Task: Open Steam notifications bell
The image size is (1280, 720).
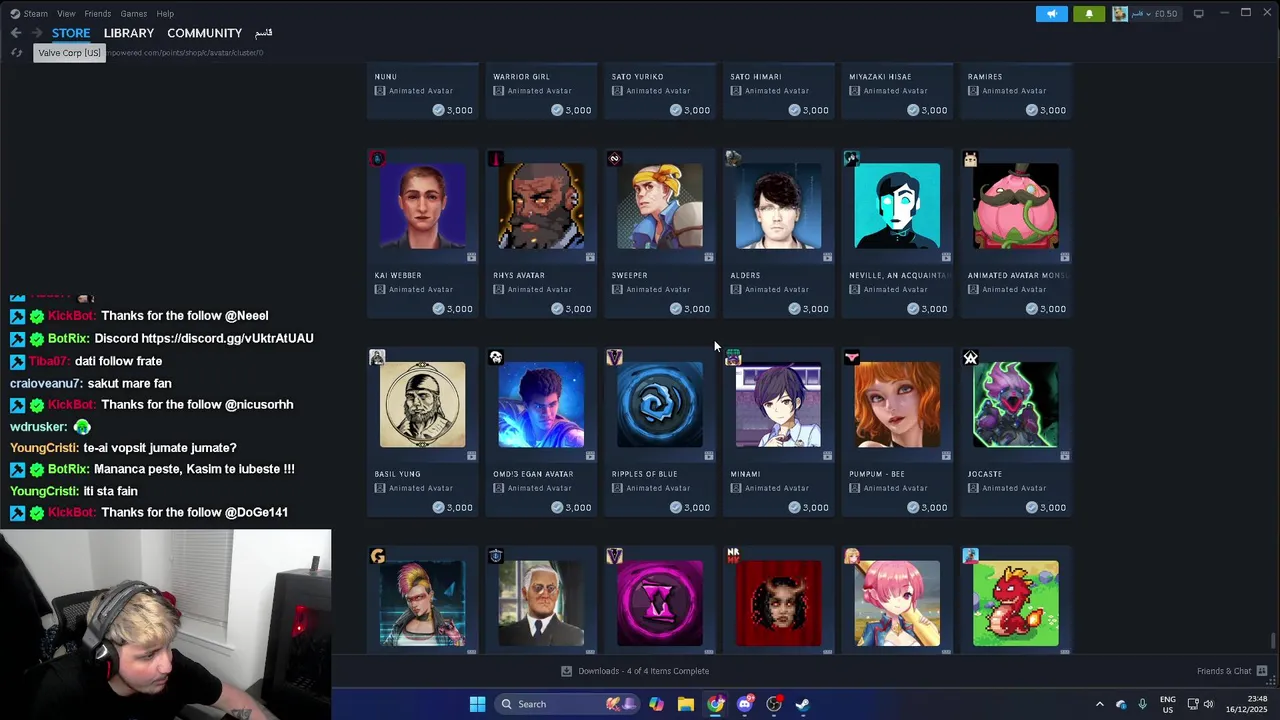Action: pyautogui.click(x=1089, y=14)
